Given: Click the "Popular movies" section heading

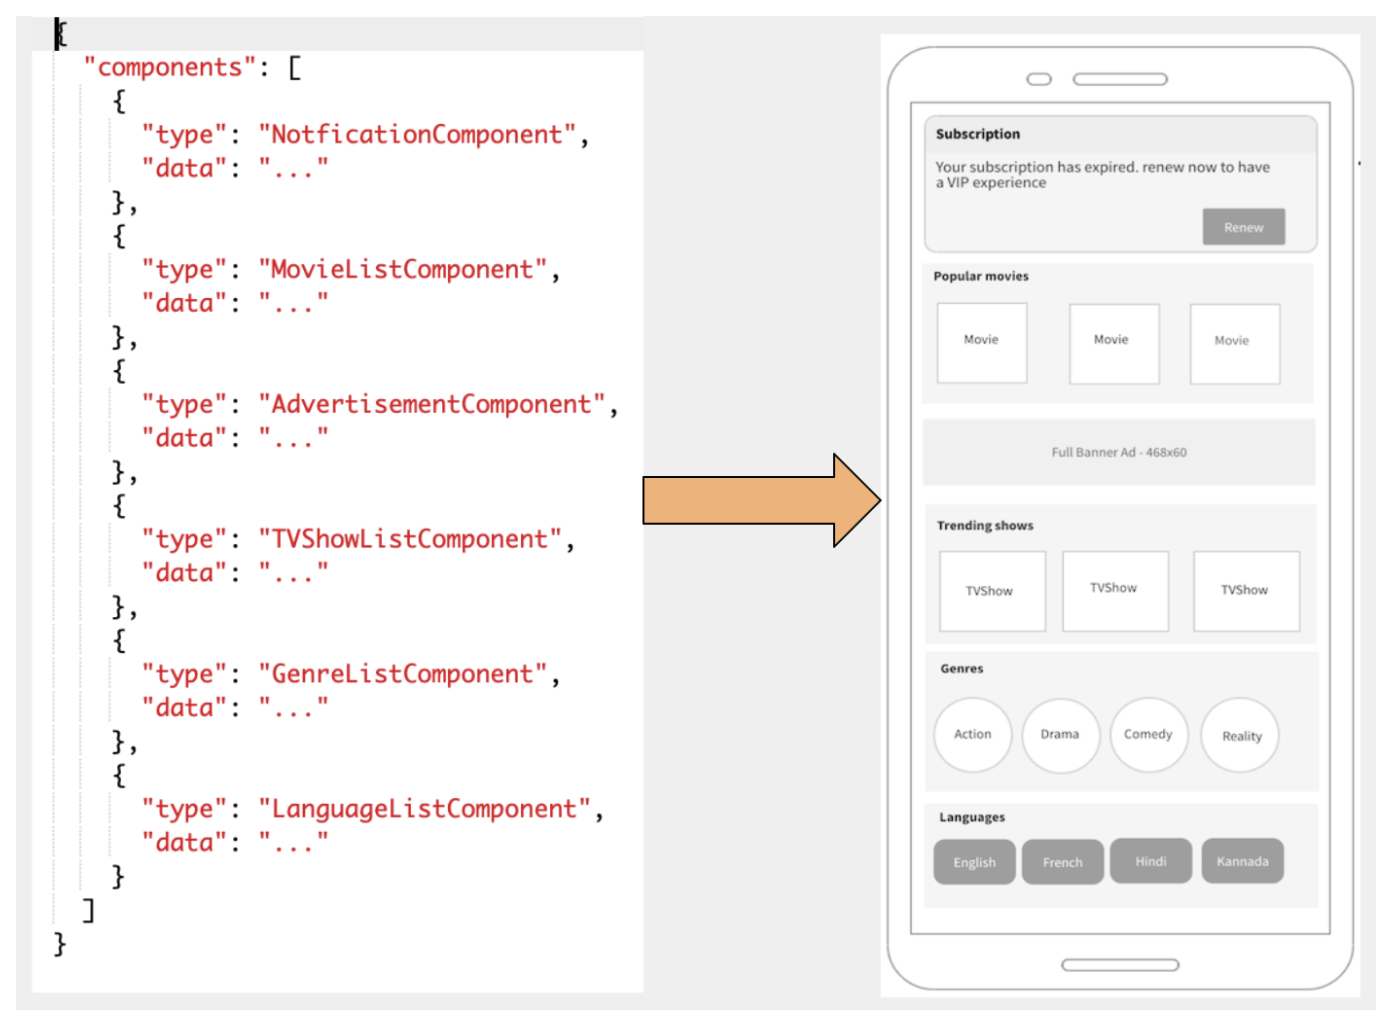Looking at the screenshot, I should coord(981,276).
